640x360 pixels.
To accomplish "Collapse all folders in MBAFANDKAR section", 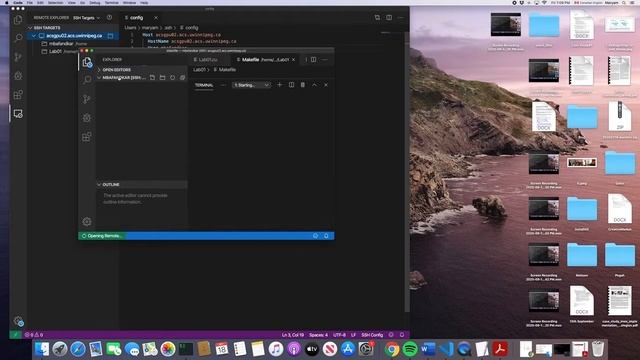I will coord(182,78).
